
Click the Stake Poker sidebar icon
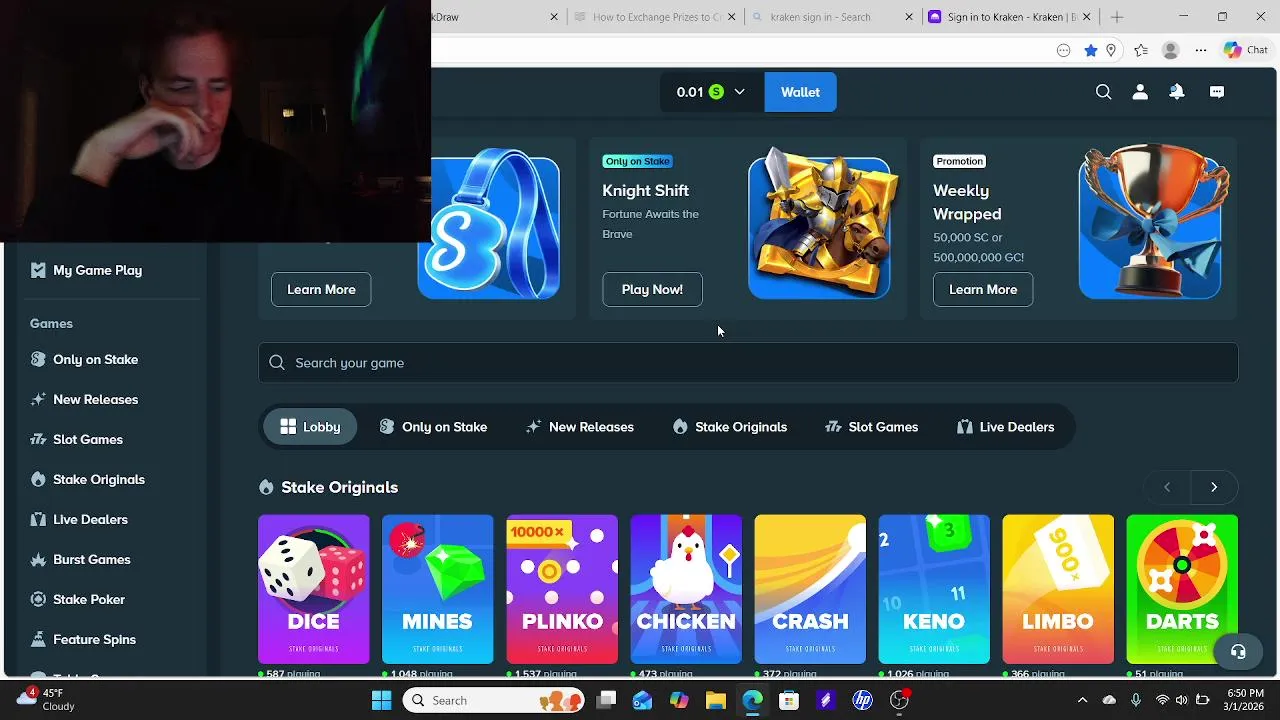coord(38,599)
